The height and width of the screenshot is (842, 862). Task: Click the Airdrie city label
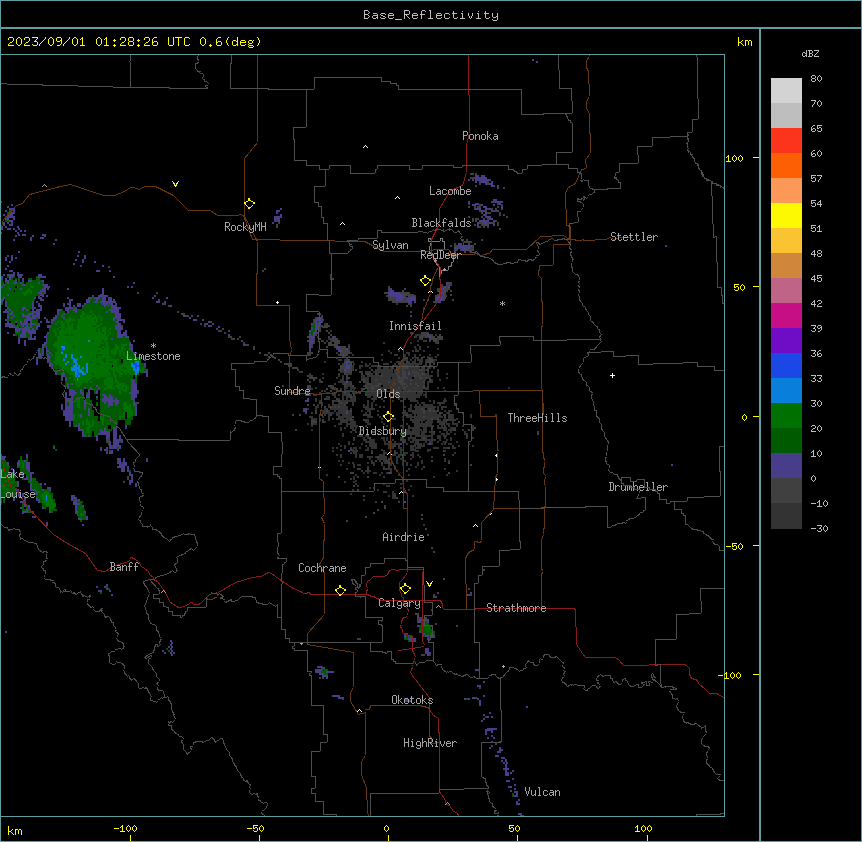point(404,537)
